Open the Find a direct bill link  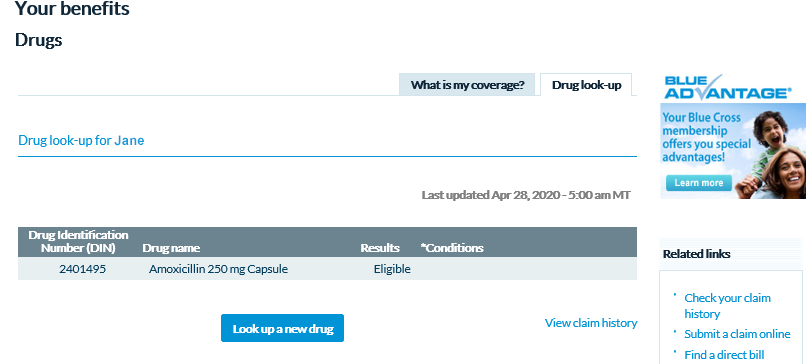[x=724, y=355]
